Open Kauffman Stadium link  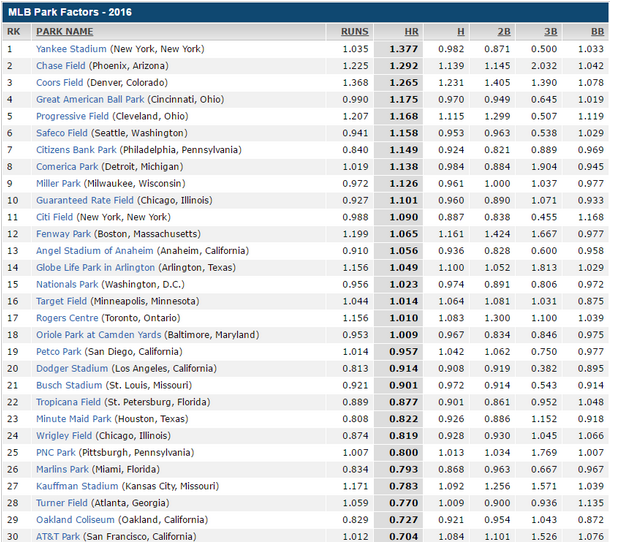(77, 486)
